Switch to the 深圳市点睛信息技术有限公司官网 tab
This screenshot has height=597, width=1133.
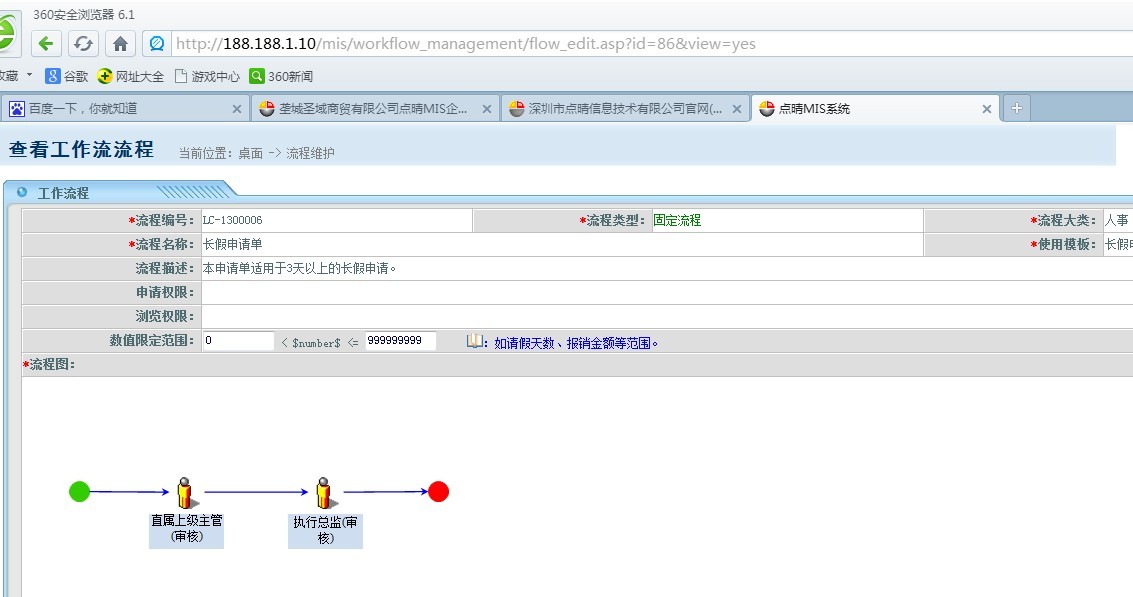pyautogui.click(x=625, y=108)
